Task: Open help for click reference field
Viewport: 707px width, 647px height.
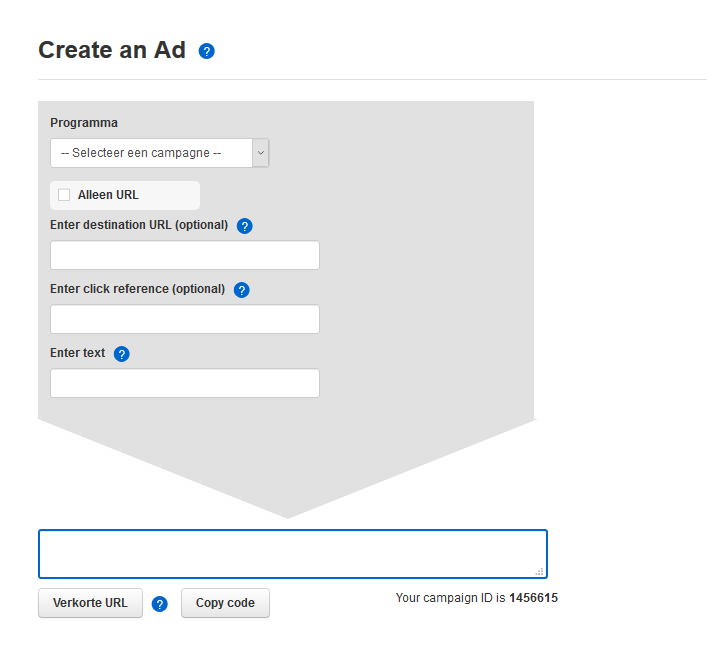Action: 241,290
